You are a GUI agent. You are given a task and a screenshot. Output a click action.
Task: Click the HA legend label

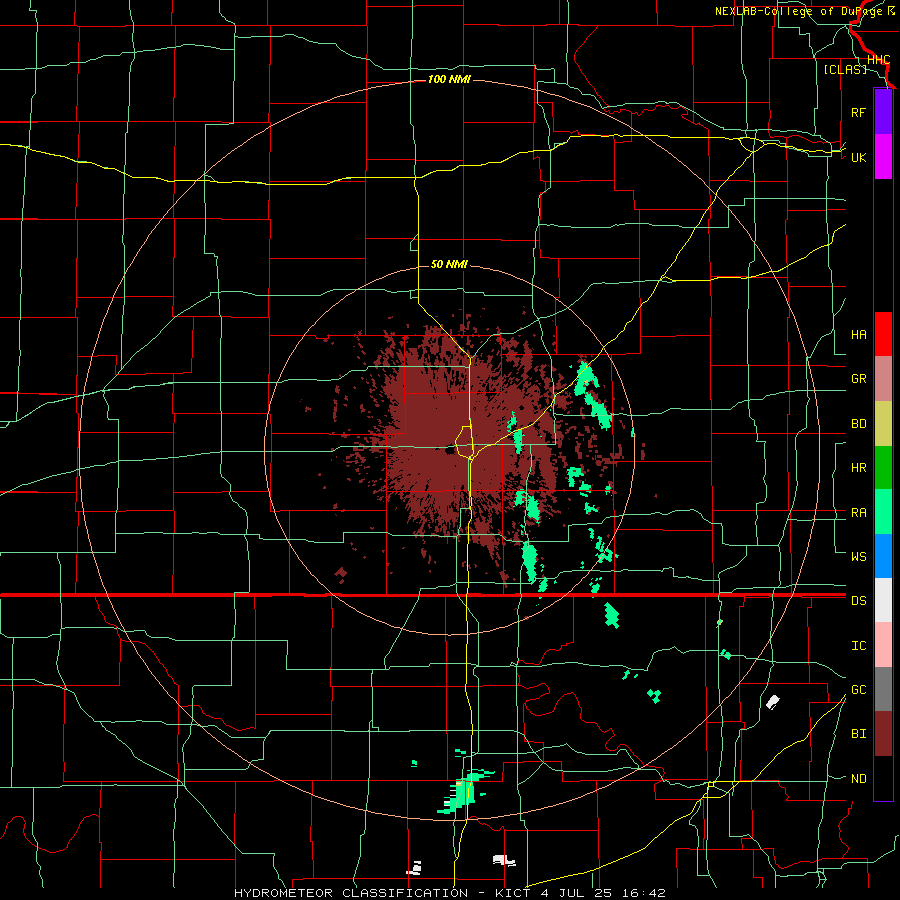(x=859, y=334)
